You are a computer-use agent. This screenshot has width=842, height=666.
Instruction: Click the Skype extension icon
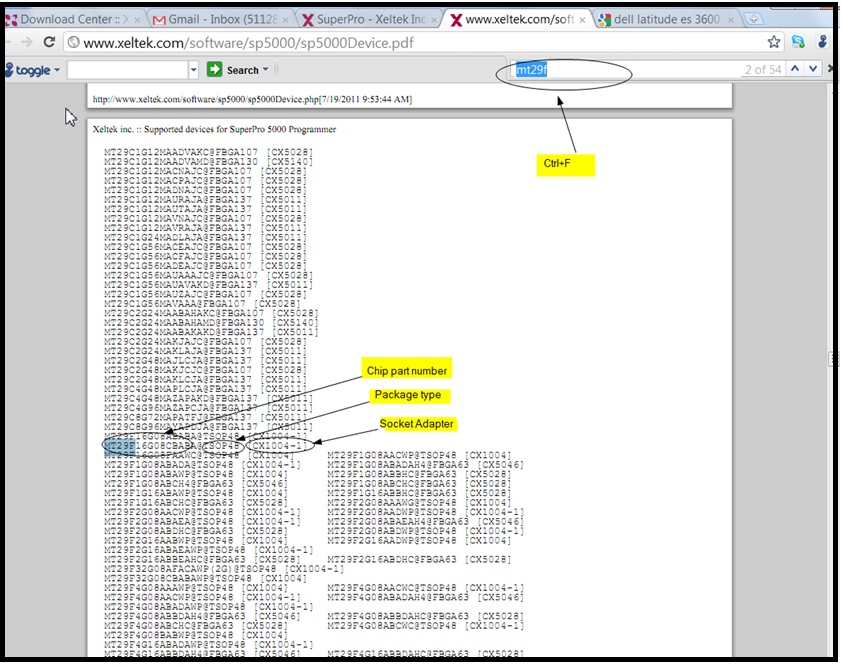pos(798,42)
